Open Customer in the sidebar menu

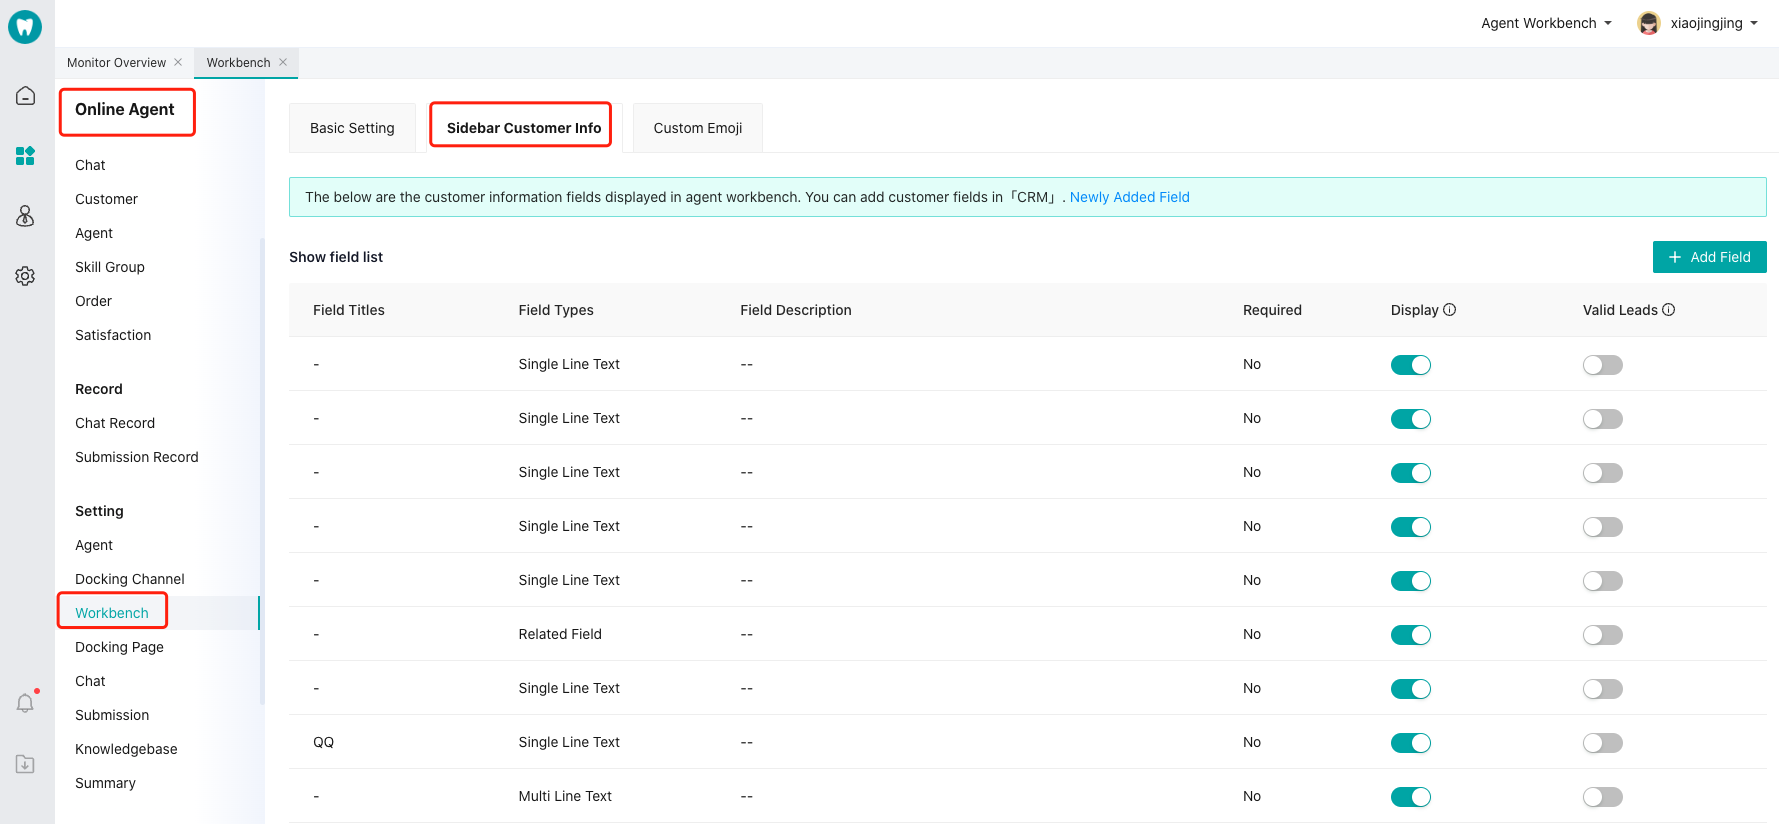coord(106,199)
